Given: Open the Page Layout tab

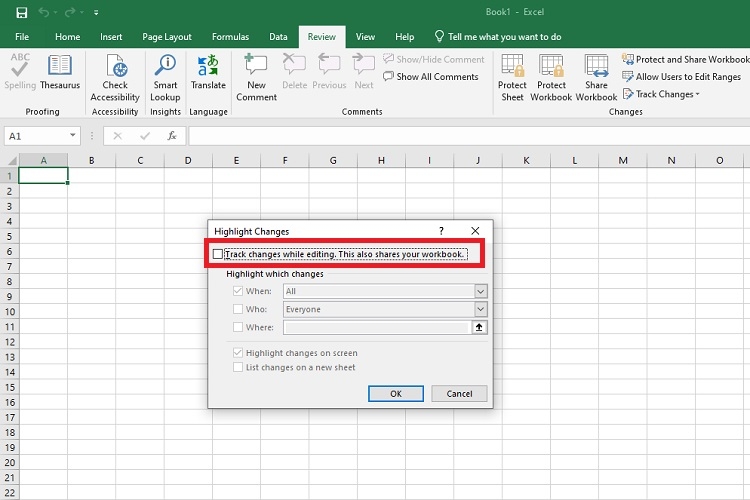Looking at the screenshot, I should pos(167,37).
